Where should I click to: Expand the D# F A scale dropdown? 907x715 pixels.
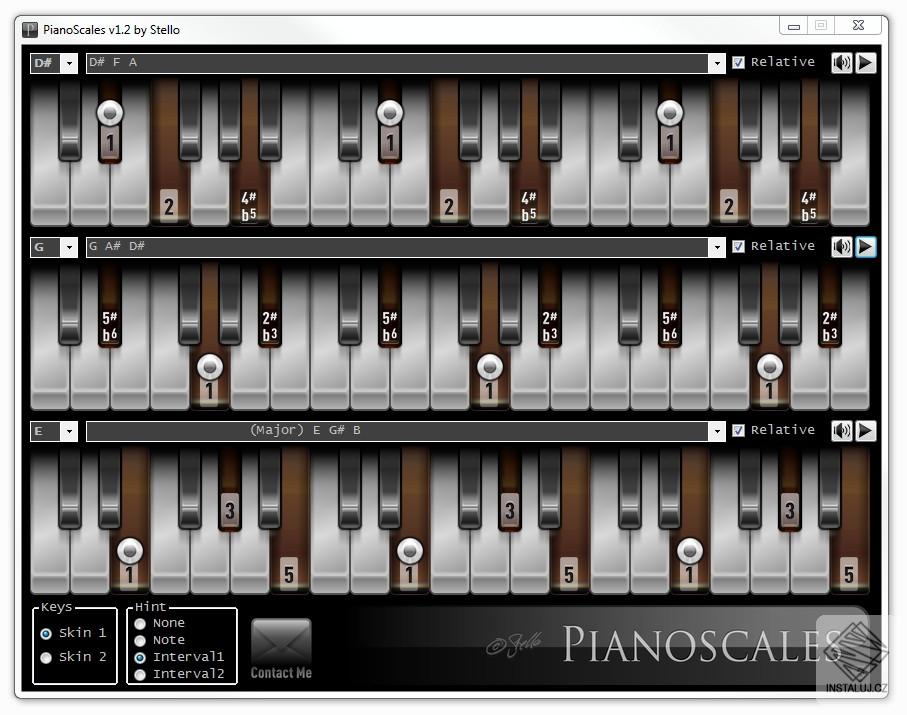tap(717, 63)
